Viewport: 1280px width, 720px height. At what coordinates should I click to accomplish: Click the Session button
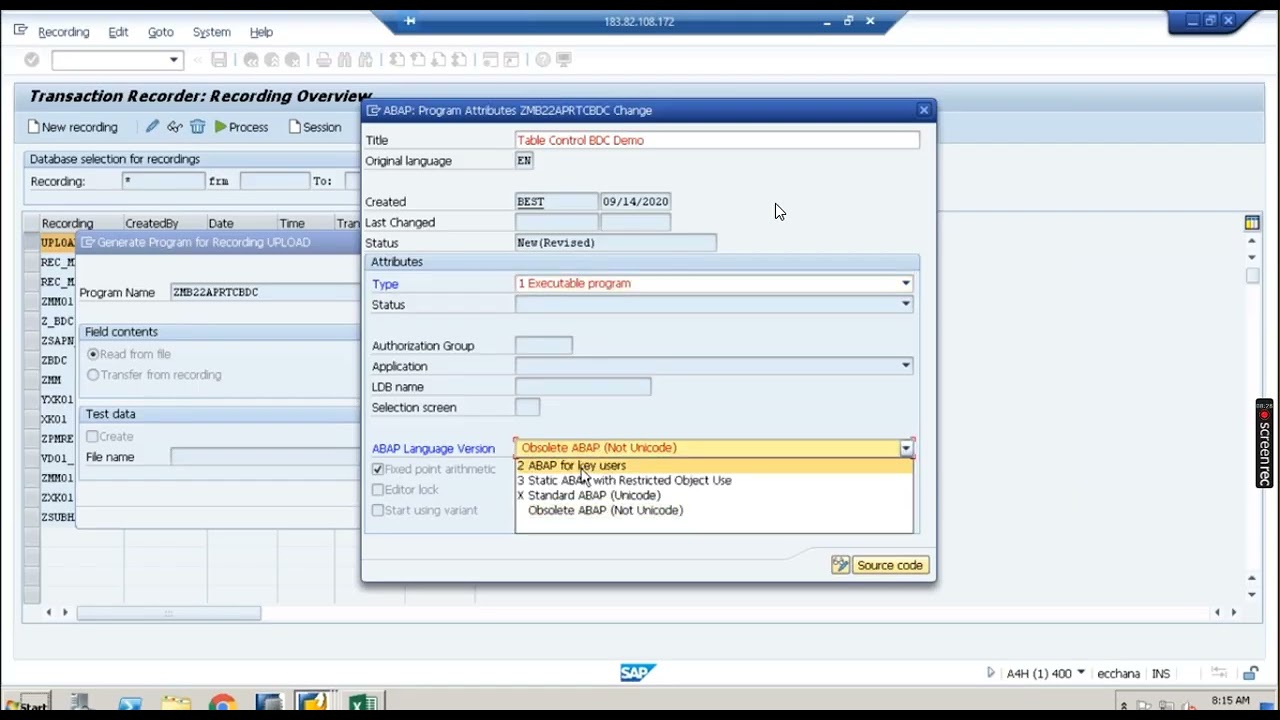pos(315,127)
